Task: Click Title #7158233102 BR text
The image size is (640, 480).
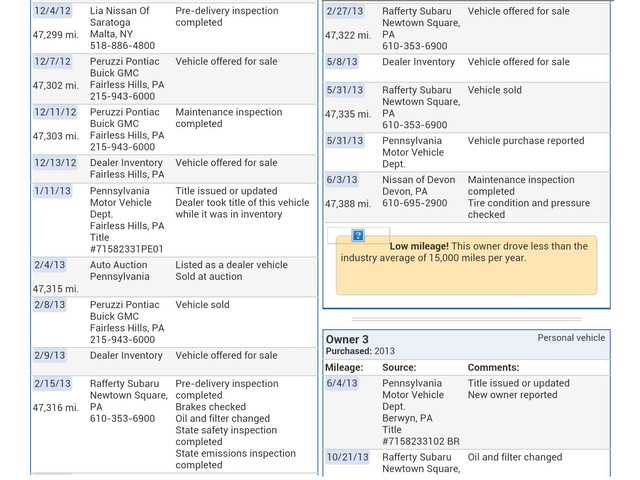Action: click(x=421, y=436)
